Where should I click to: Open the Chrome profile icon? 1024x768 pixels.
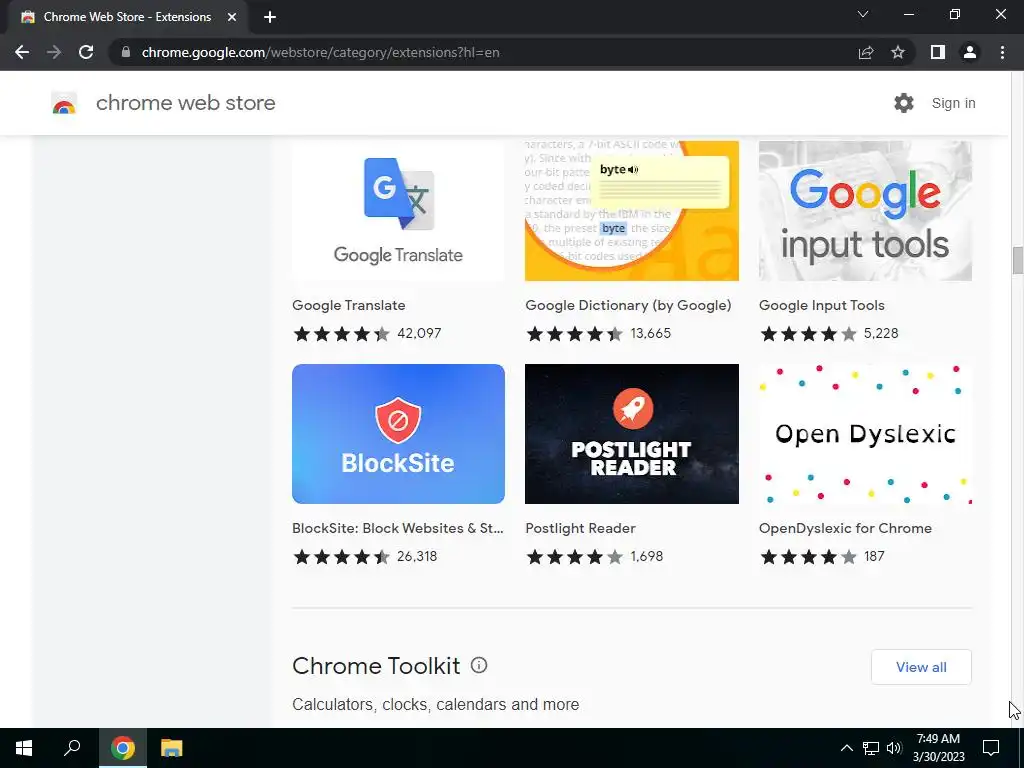(x=970, y=52)
